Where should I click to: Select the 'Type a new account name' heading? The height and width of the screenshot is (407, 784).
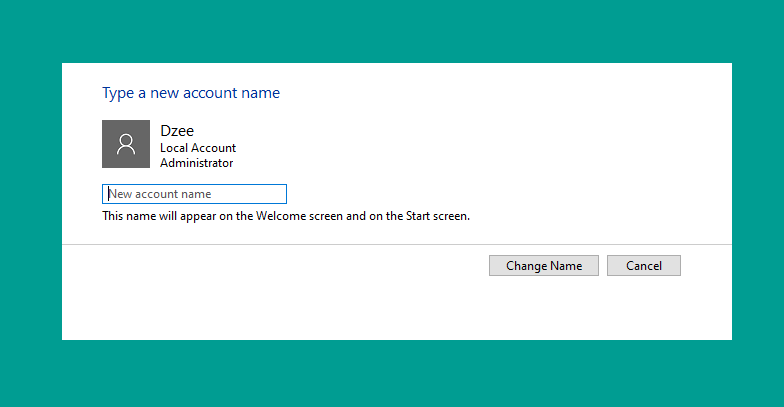(191, 93)
